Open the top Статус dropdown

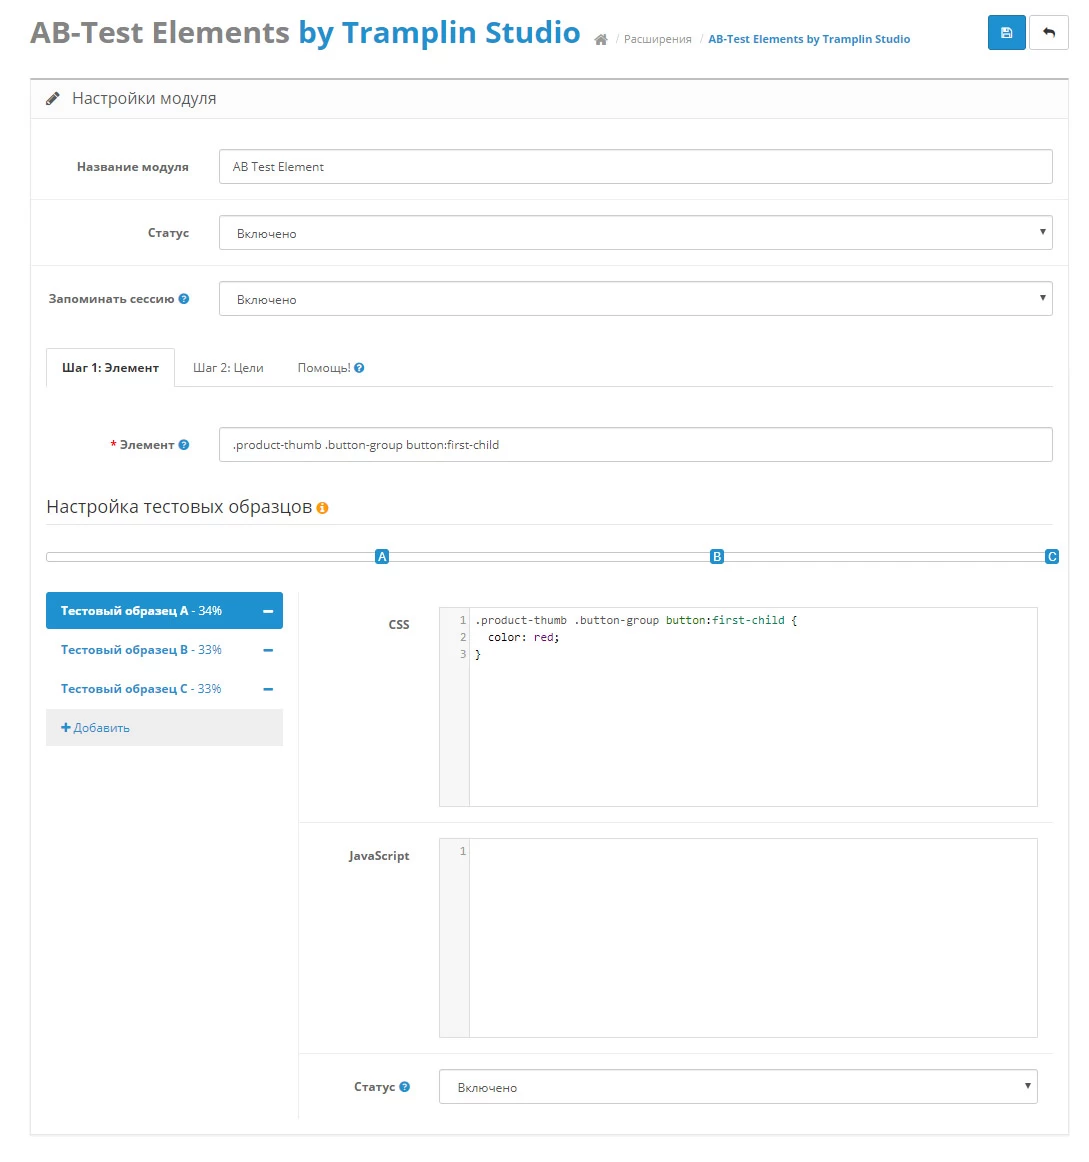point(635,233)
